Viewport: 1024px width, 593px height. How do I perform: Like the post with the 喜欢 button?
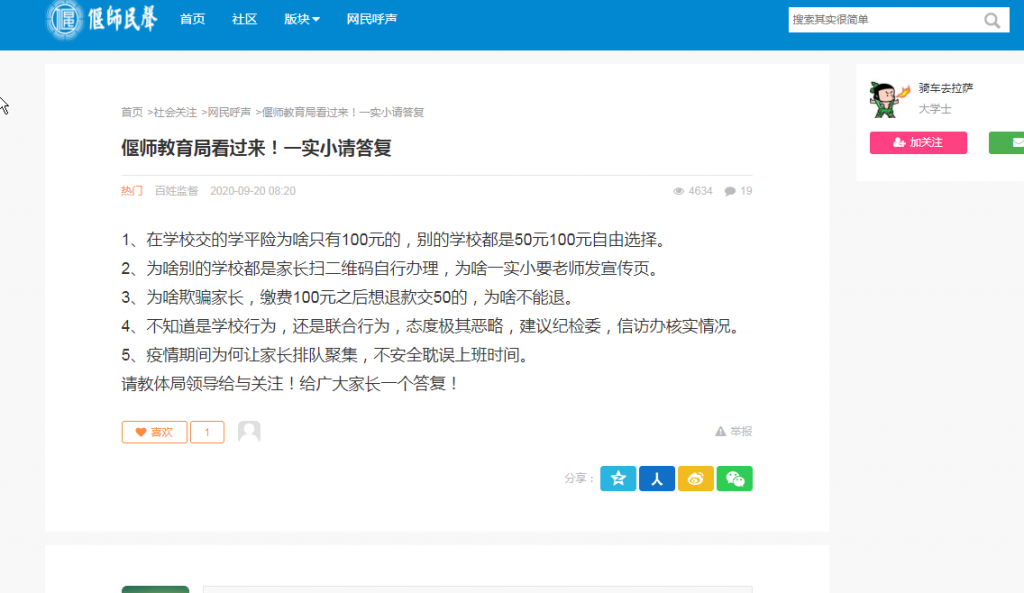tap(154, 432)
